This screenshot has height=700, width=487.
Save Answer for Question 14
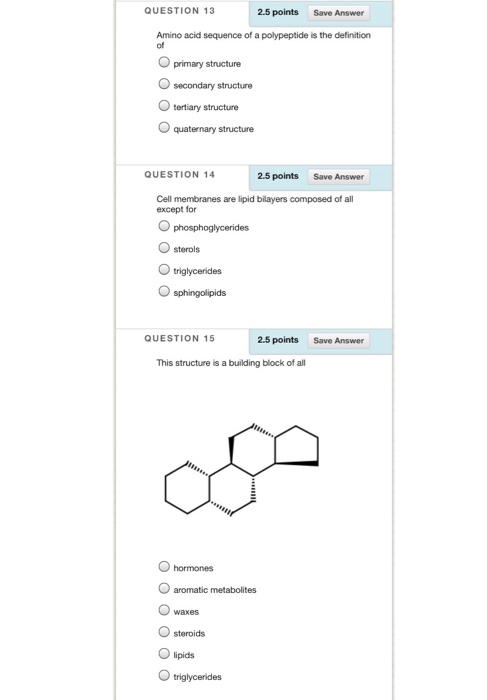pyautogui.click(x=338, y=177)
